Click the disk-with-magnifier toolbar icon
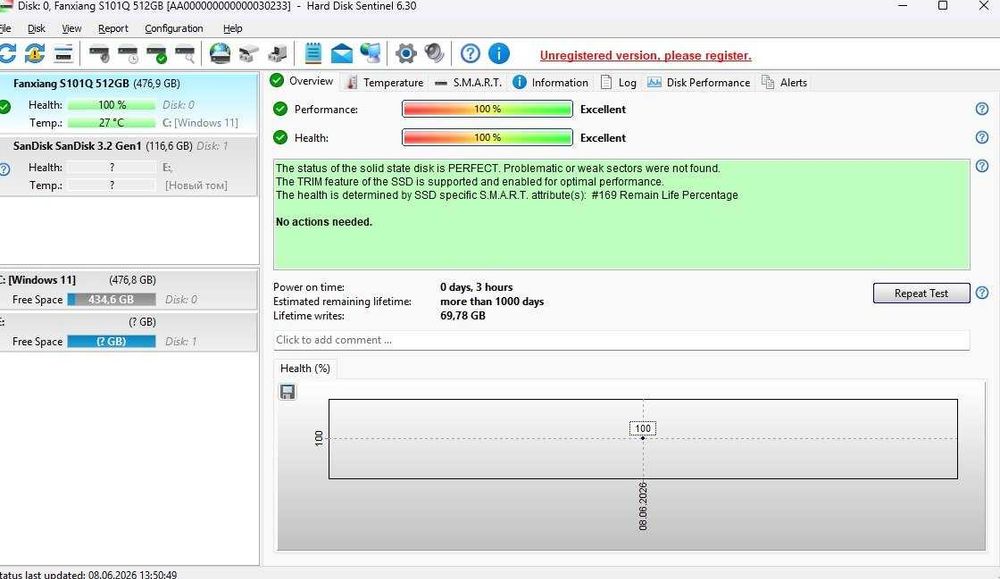The height and width of the screenshot is (579, 1000). coord(185,54)
